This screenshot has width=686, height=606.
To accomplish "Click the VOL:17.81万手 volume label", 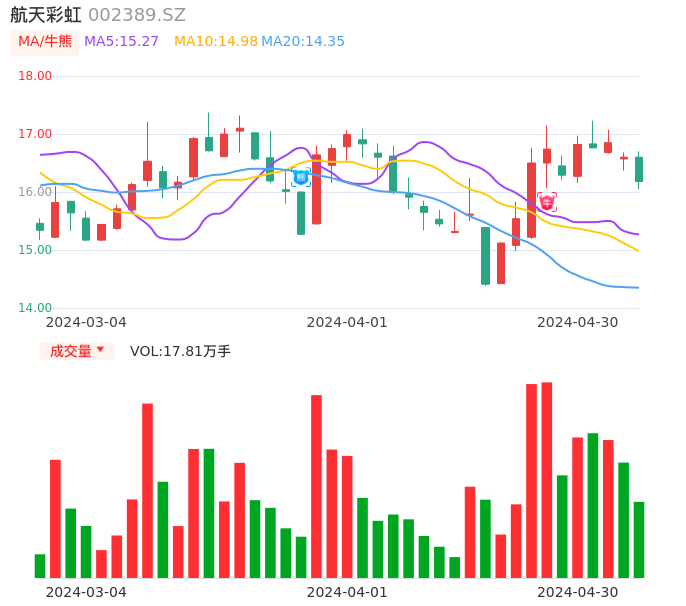I will click(x=180, y=351).
